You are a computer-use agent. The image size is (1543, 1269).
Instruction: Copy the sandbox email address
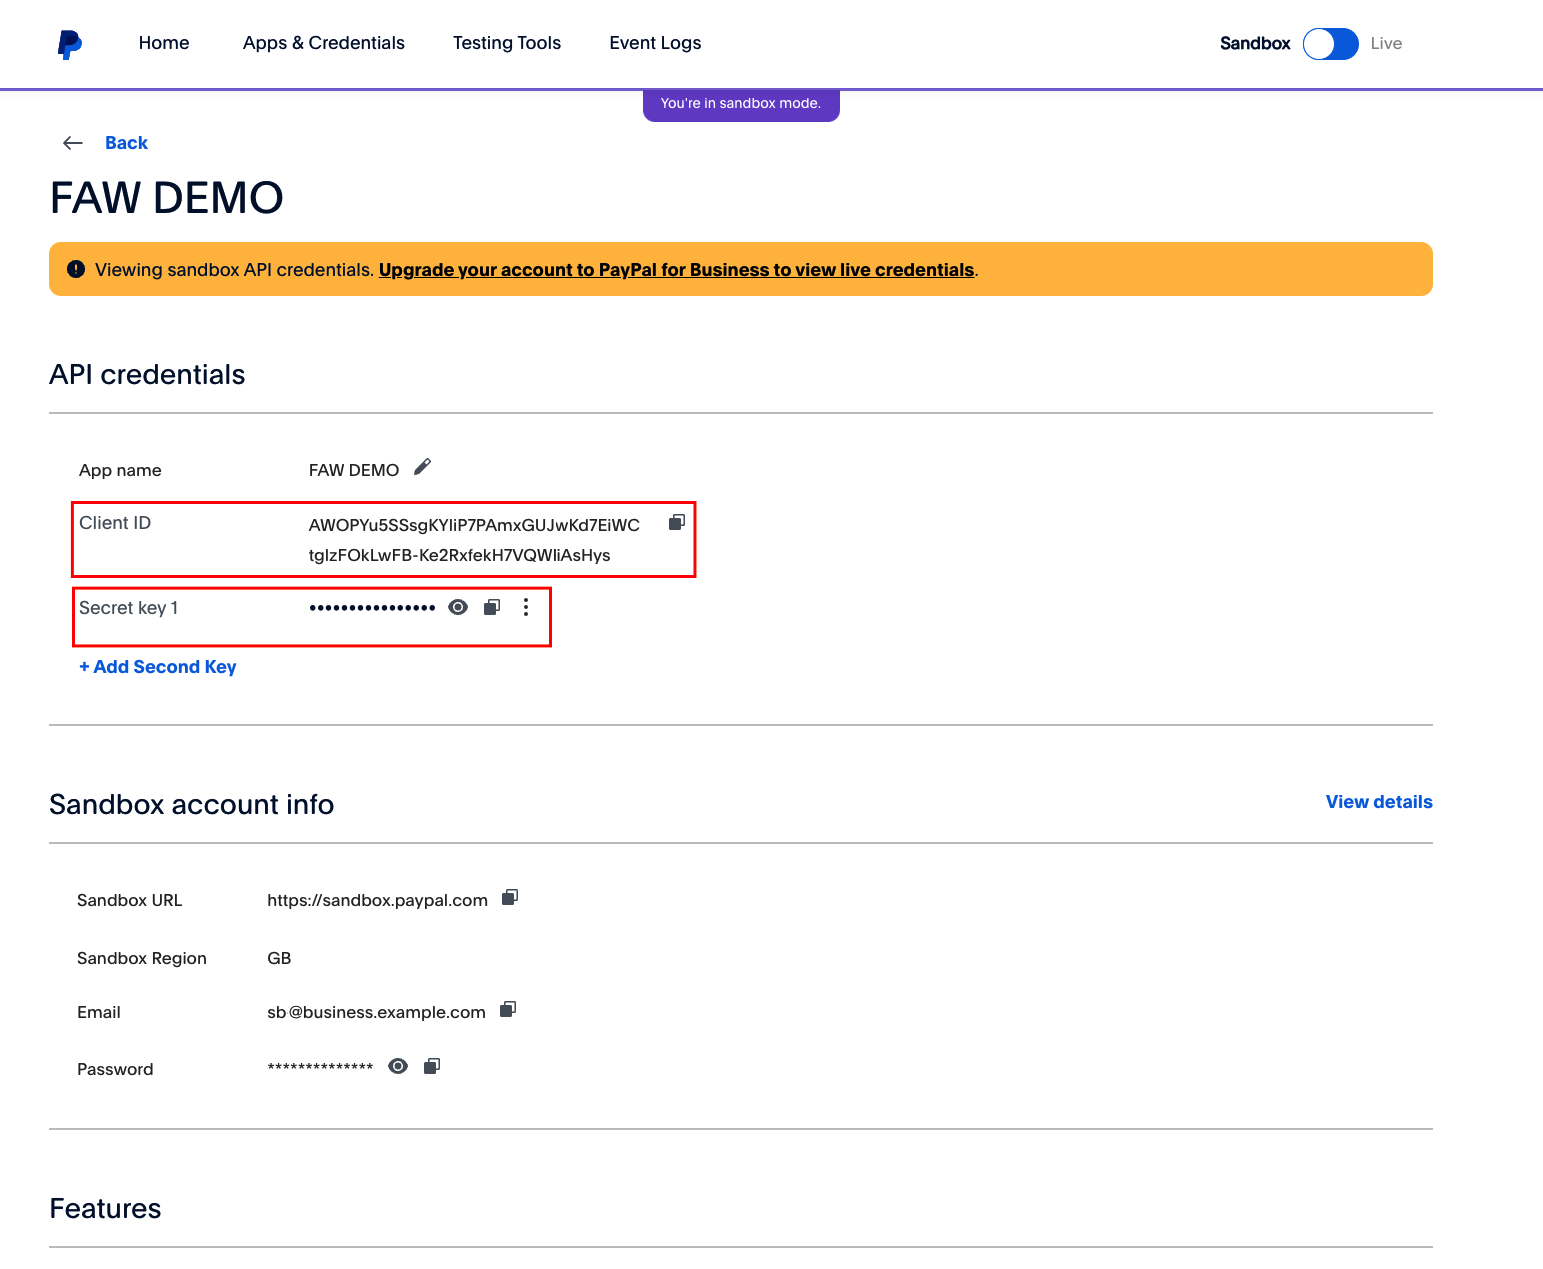coord(508,1010)
